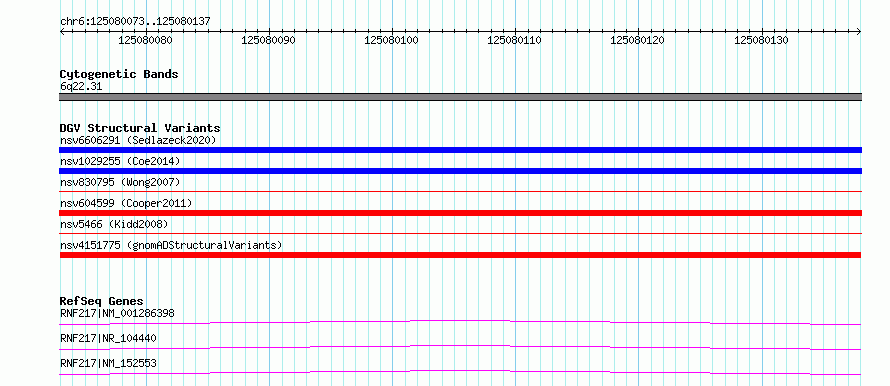Select the RefSeq Genes track title
890x386 pixels.
(102, 301)
